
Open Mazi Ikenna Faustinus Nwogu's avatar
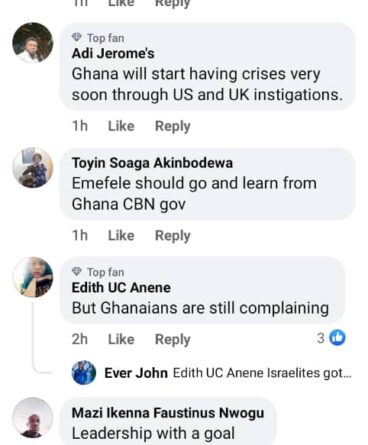(33, 418)
